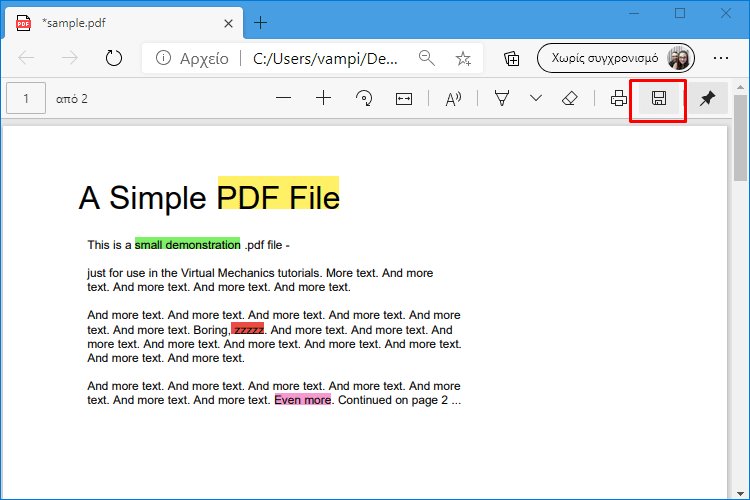Viewport: 750px width, 500px height.
Task: Zoom in with the plus icon
Action: 323,98
